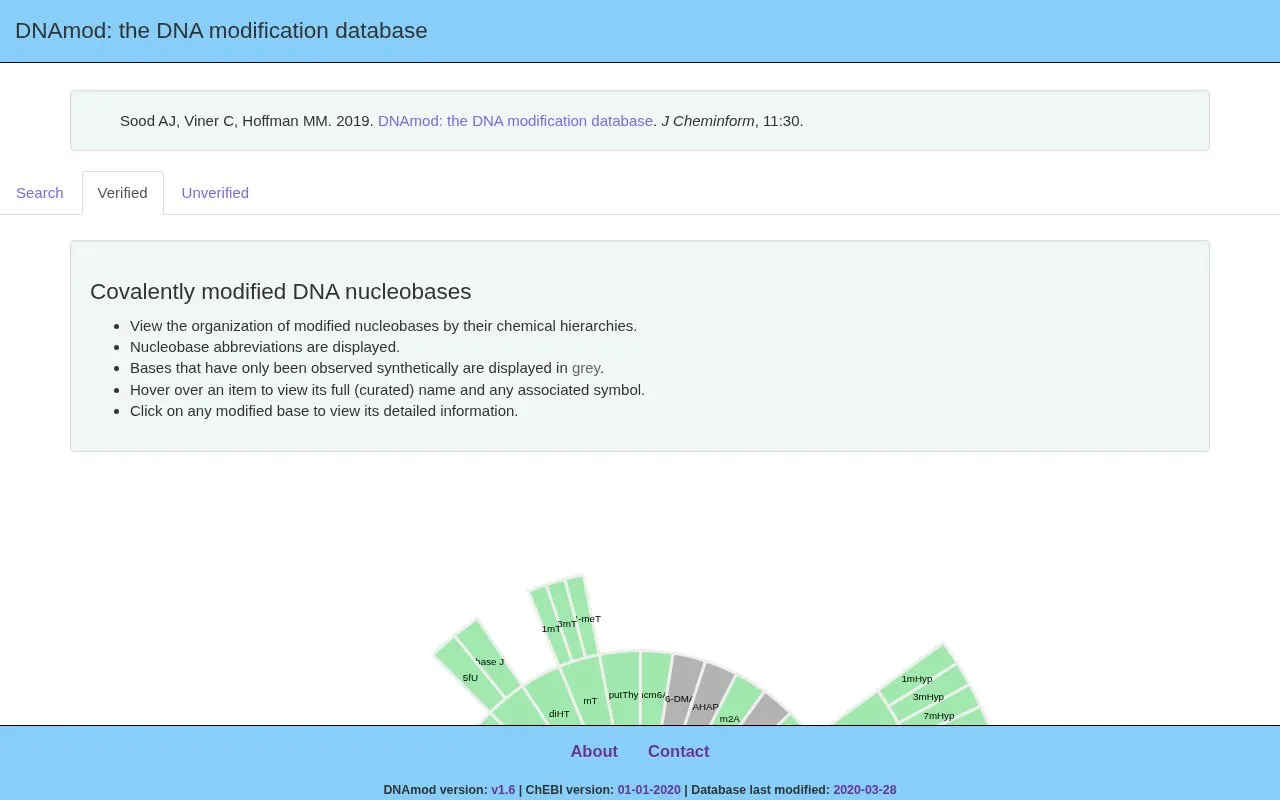Switch to the Unverified tab
Image resolution: width=1280 pixels, height=800 pixels.
[215, 193]
